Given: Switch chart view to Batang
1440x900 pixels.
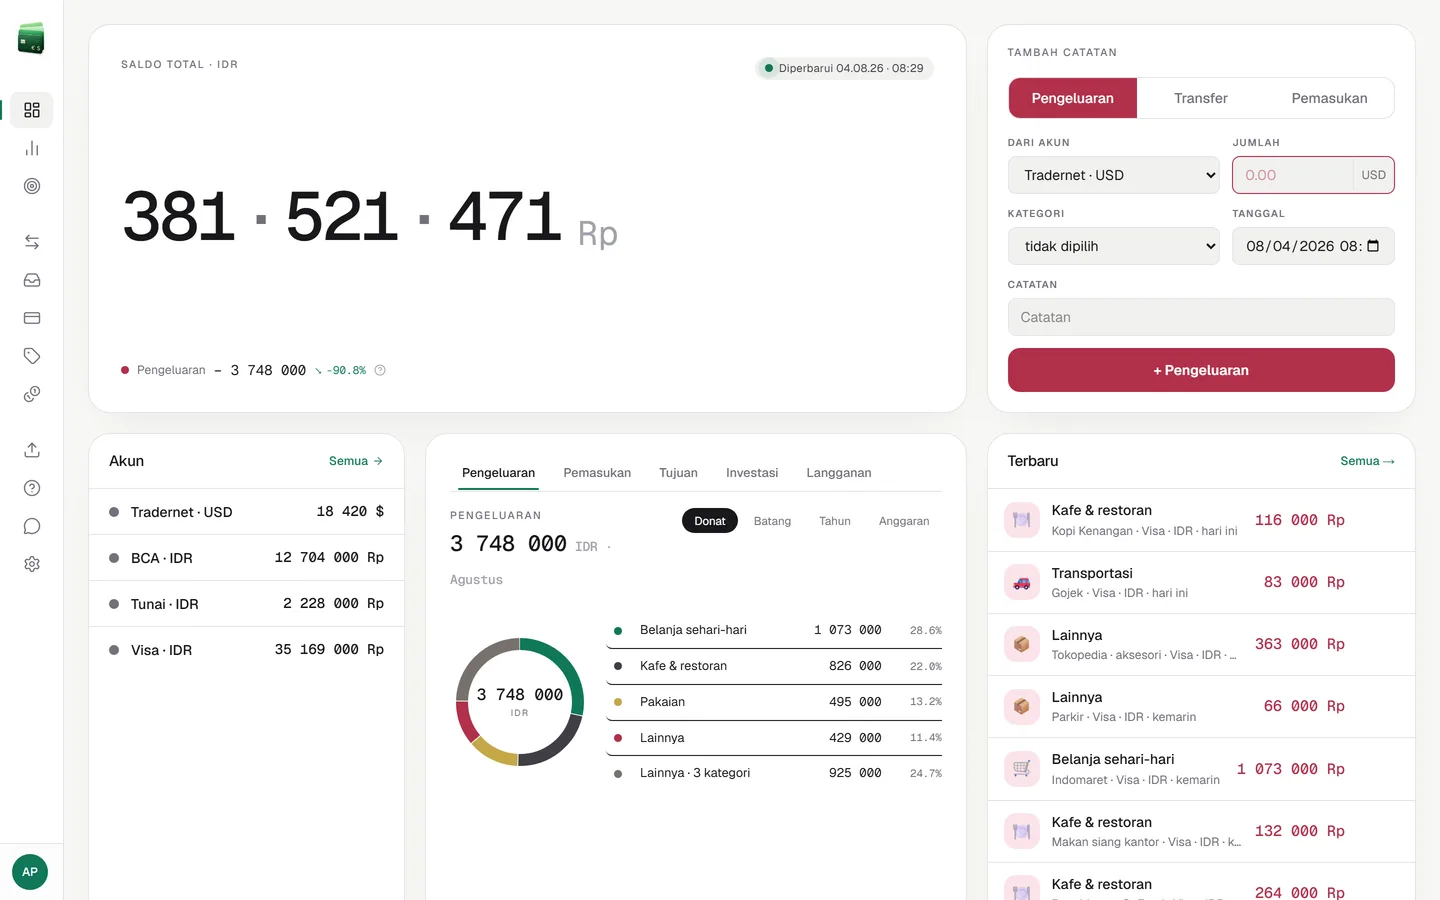Looking at the screenshot, I should tap(772, 521).
